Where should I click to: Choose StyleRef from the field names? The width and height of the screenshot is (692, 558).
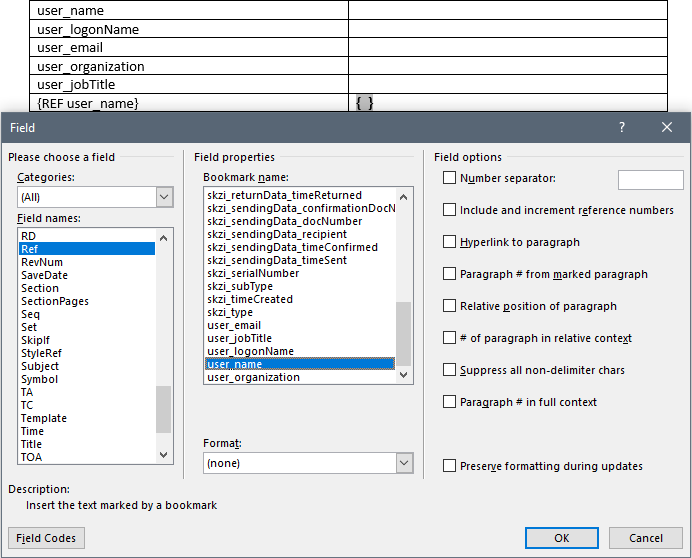click(44, 353)
